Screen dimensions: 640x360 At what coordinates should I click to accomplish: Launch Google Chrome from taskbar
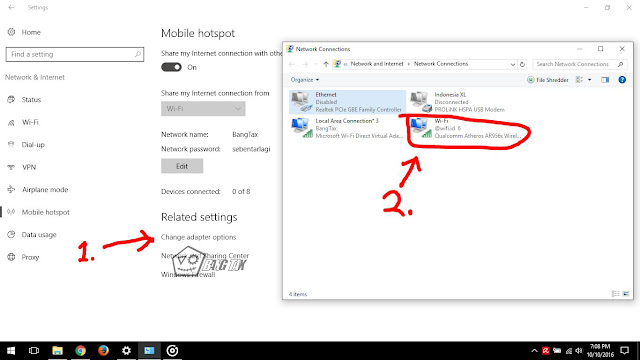[x=80, y=351]
